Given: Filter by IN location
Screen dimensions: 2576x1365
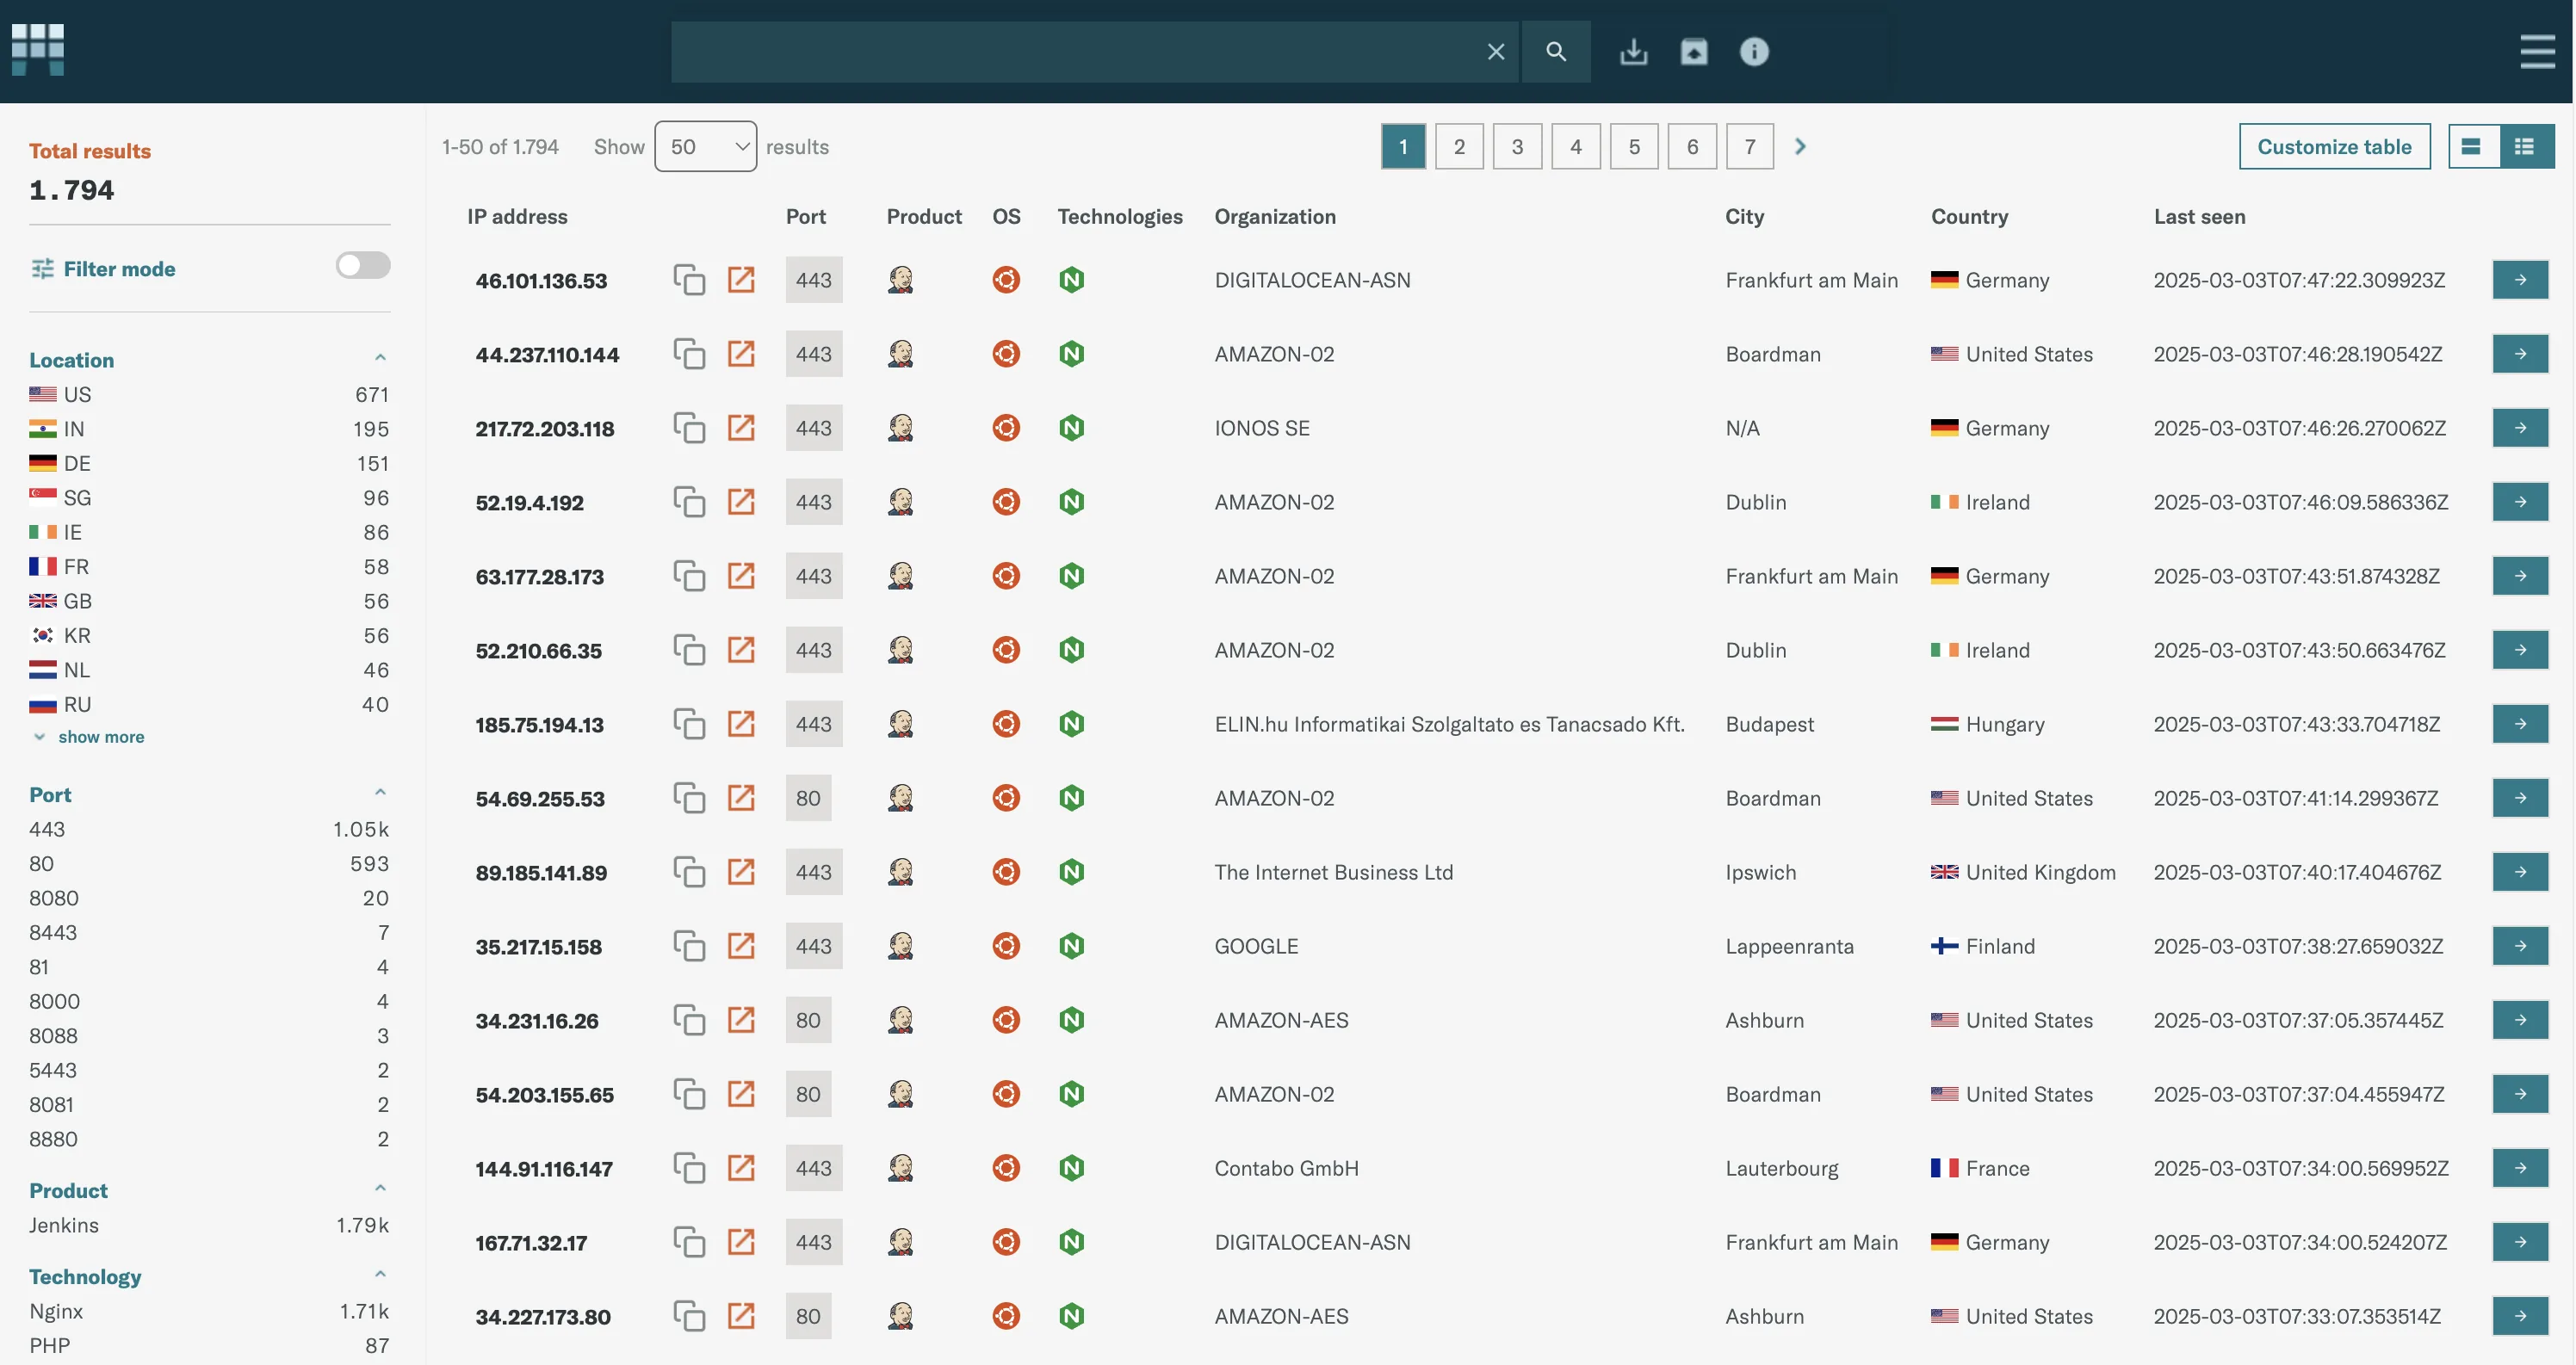Looking at the screenshot, I should (209, 429).
